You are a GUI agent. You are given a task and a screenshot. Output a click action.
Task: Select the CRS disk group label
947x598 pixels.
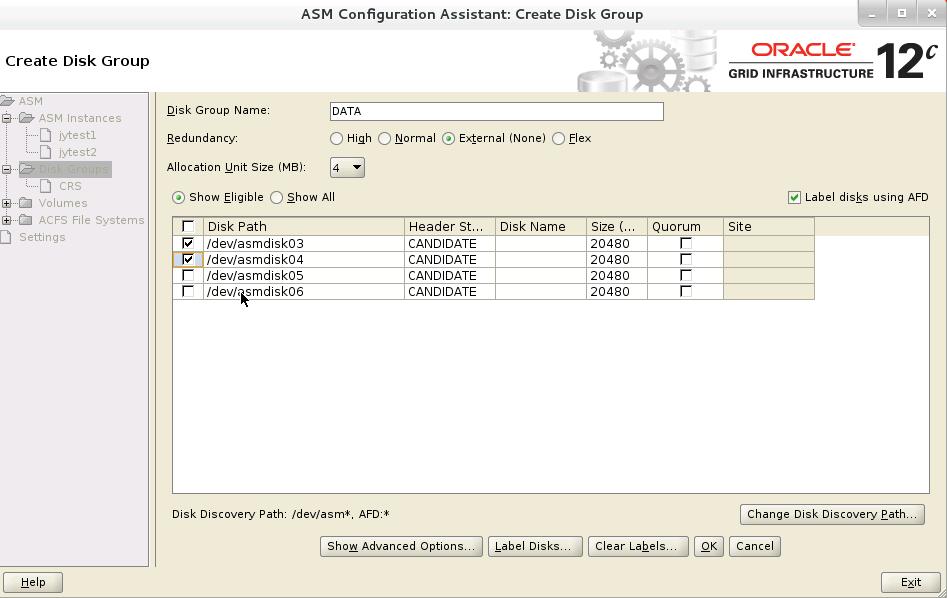click(x=70, y=185)
